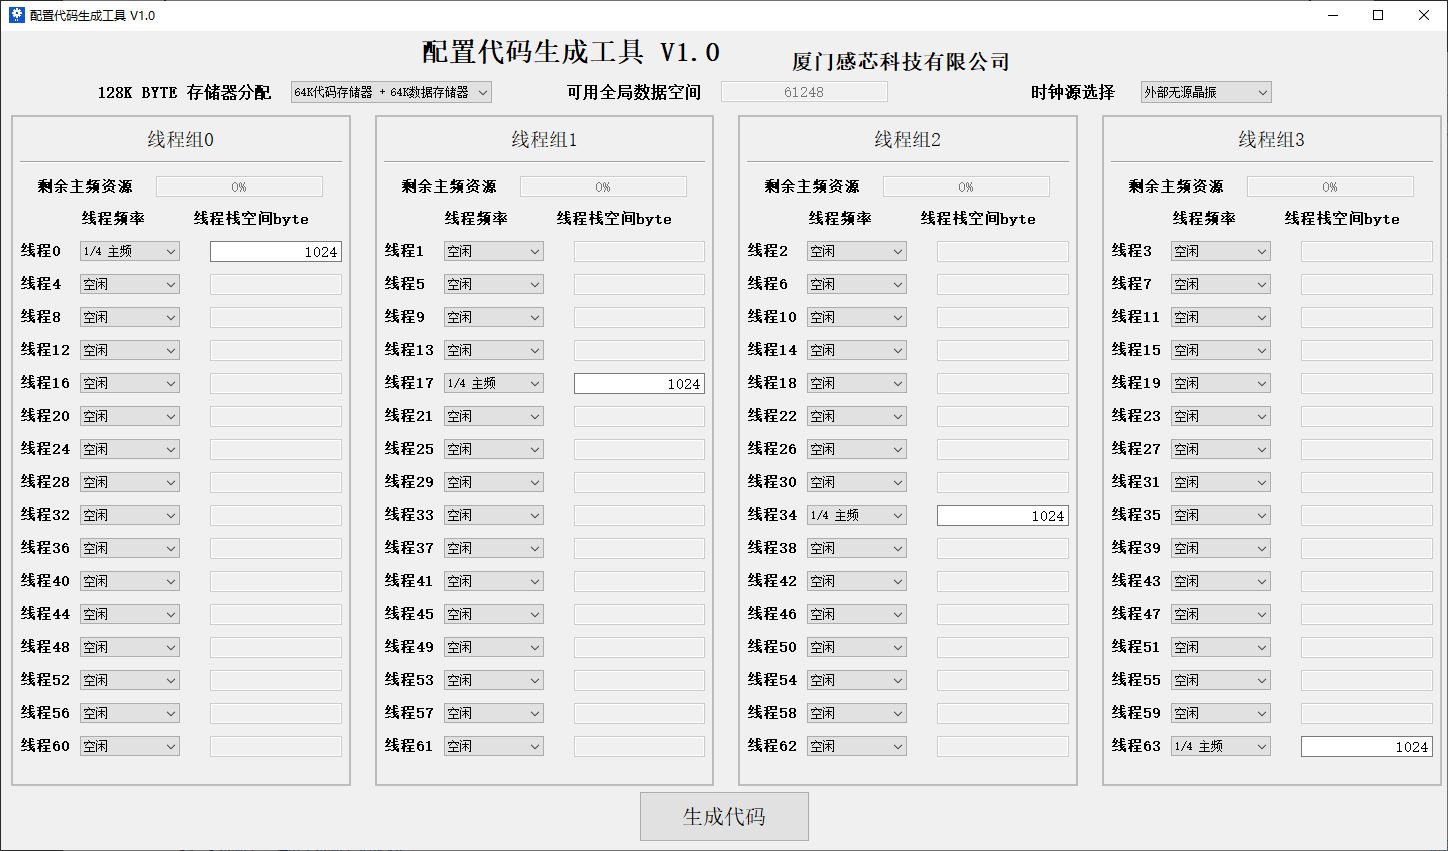Expand the 线程0 frequency dropdown
1448x851 pixels.
[130, 251]
